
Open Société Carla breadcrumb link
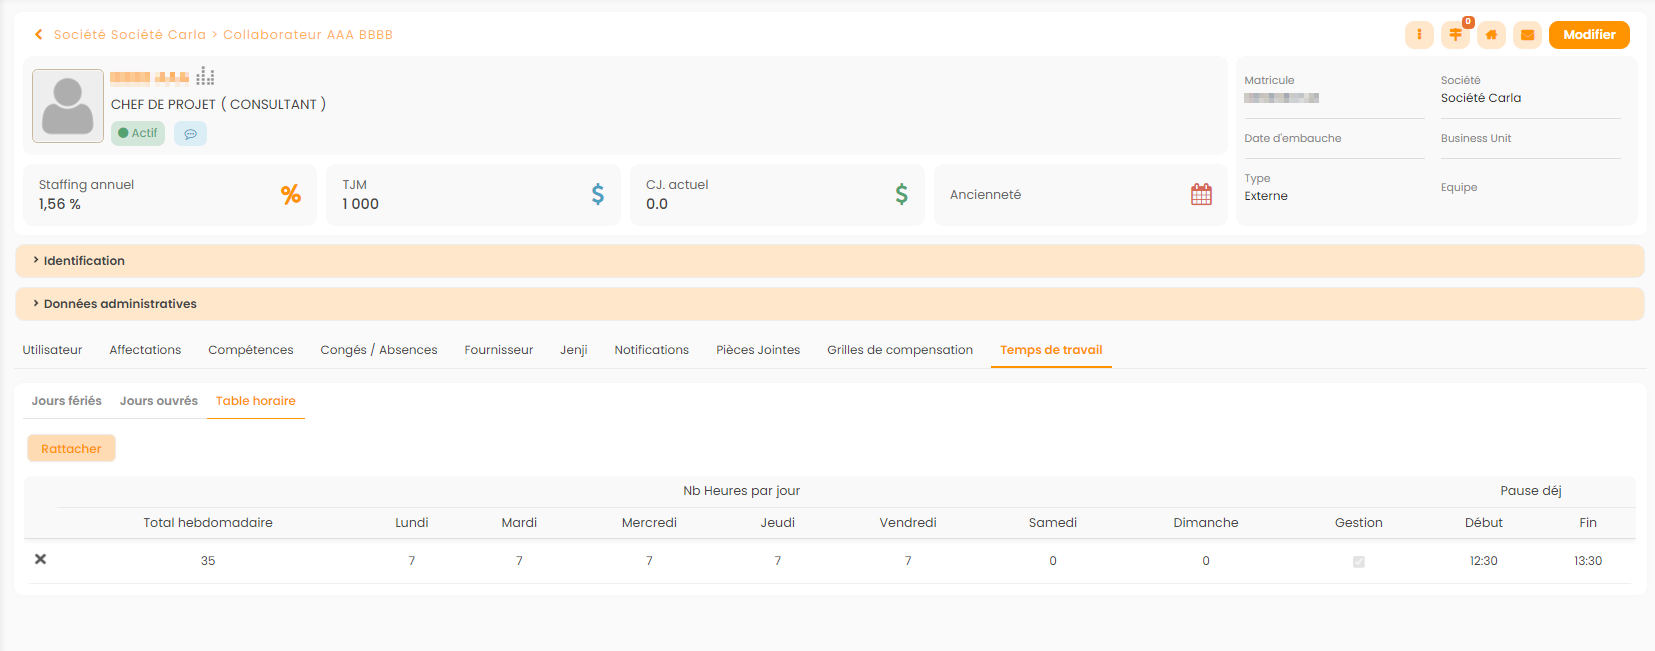[130, 35]
